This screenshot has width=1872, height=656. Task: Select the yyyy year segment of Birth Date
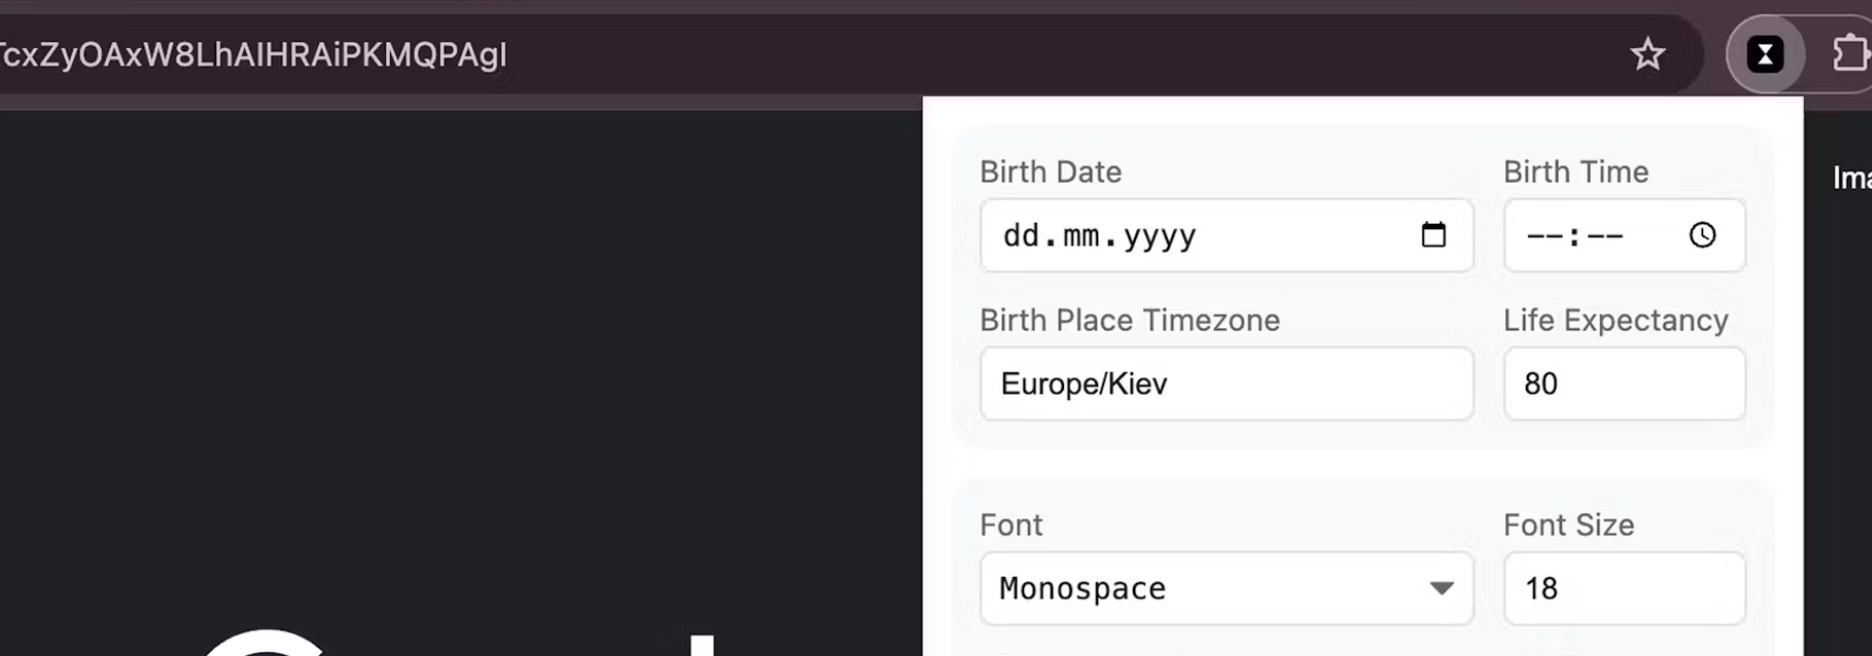pos(1159,236)
